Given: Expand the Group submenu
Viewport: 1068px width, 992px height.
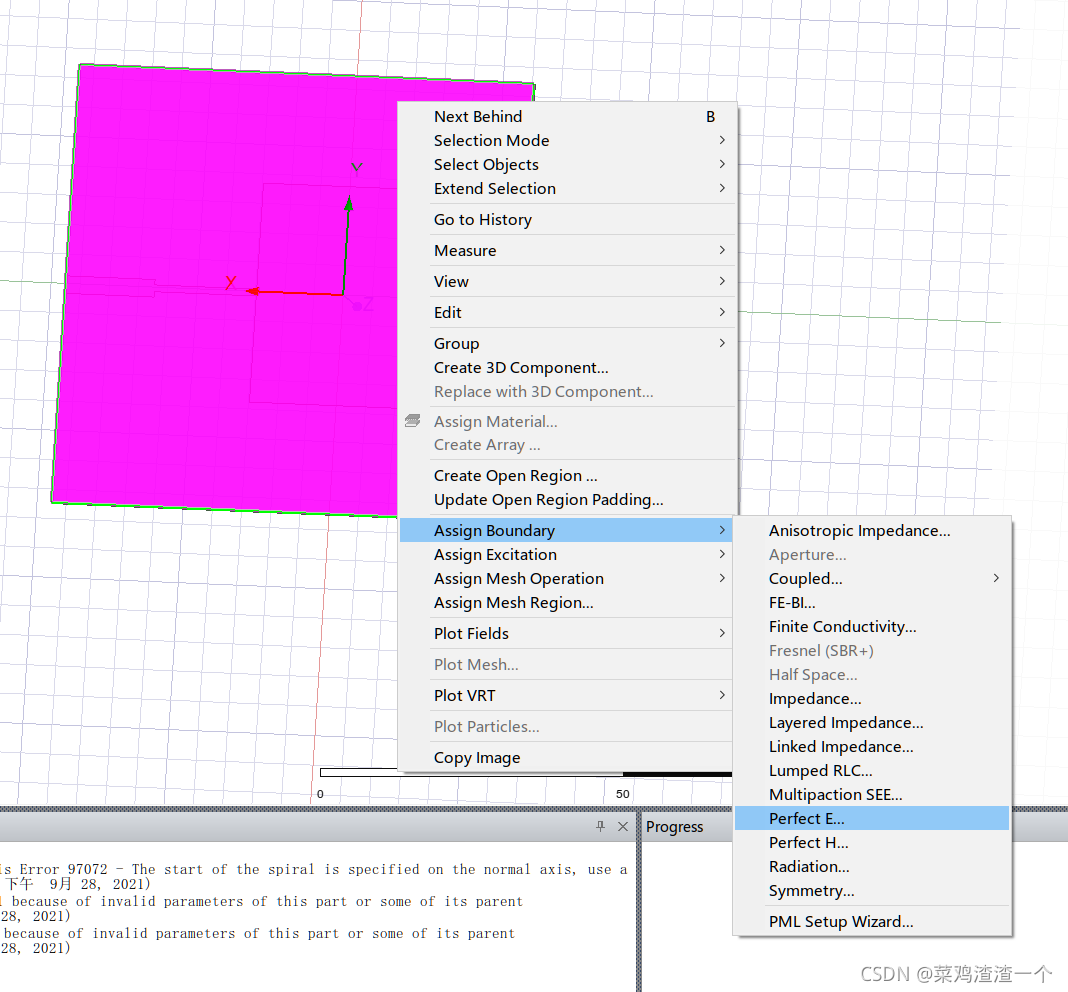Looking at the screenshot, I should pyautogui.click(x=567, y=343).
